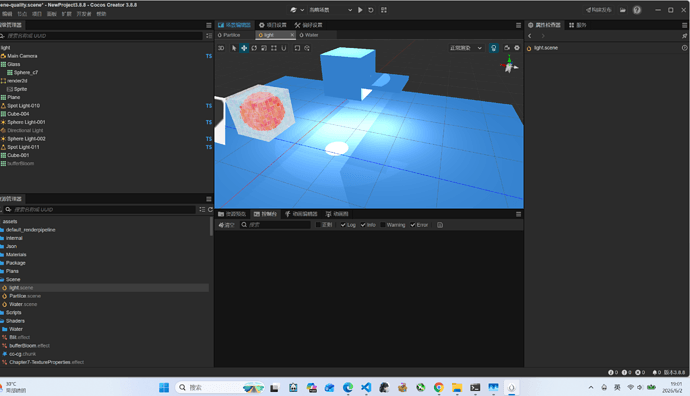
Task: Uncheck the Error filter checkbox
Action: [413, 225]
